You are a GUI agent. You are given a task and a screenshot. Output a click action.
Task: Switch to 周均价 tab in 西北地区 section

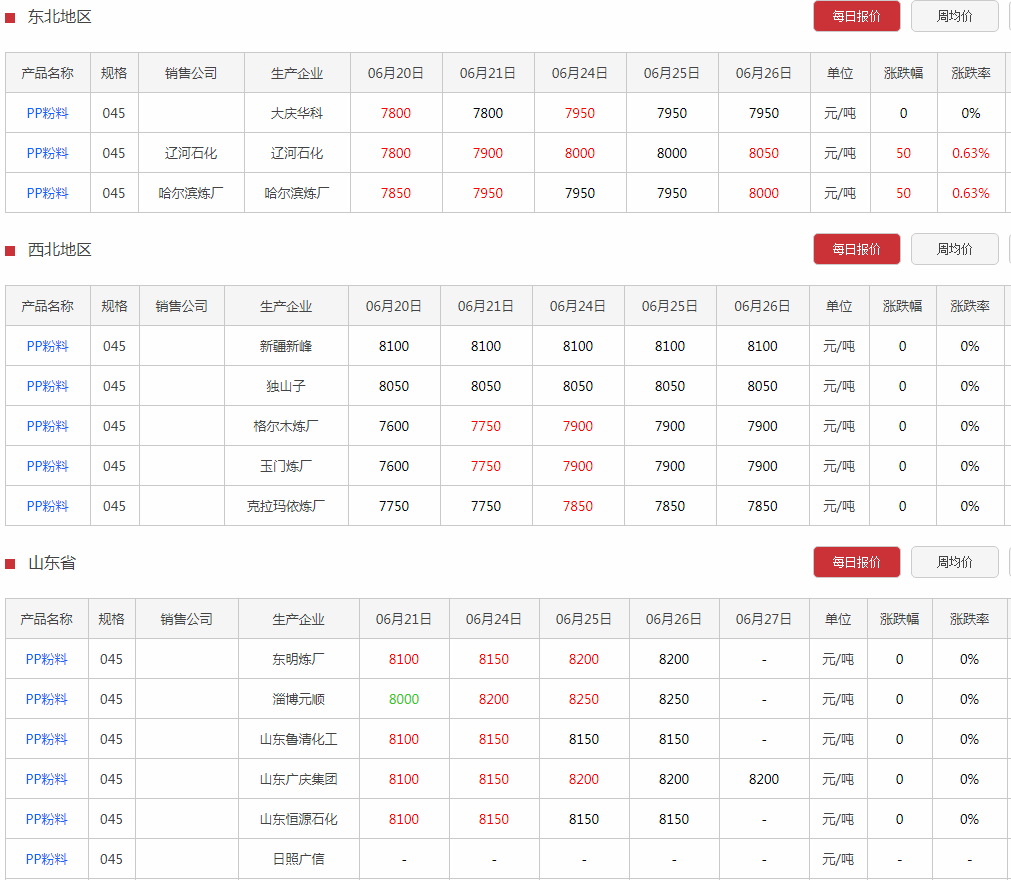pyautogui.click(x=954, y=249)
